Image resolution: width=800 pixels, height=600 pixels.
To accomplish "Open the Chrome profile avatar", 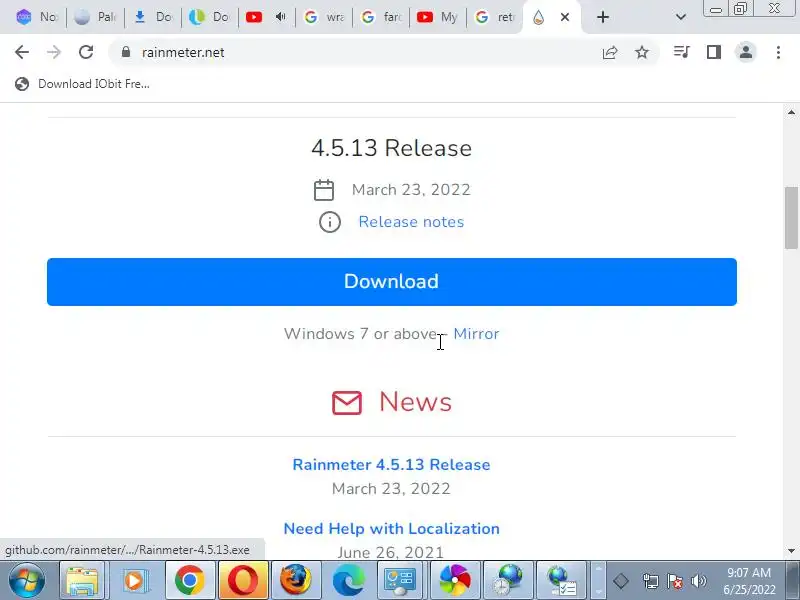I will pyautogui.click(x=745, y=52).
